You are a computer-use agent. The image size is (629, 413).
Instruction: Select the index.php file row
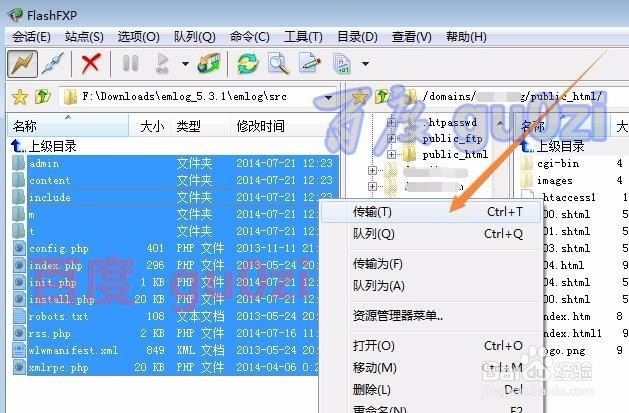(x=165, y=265)
